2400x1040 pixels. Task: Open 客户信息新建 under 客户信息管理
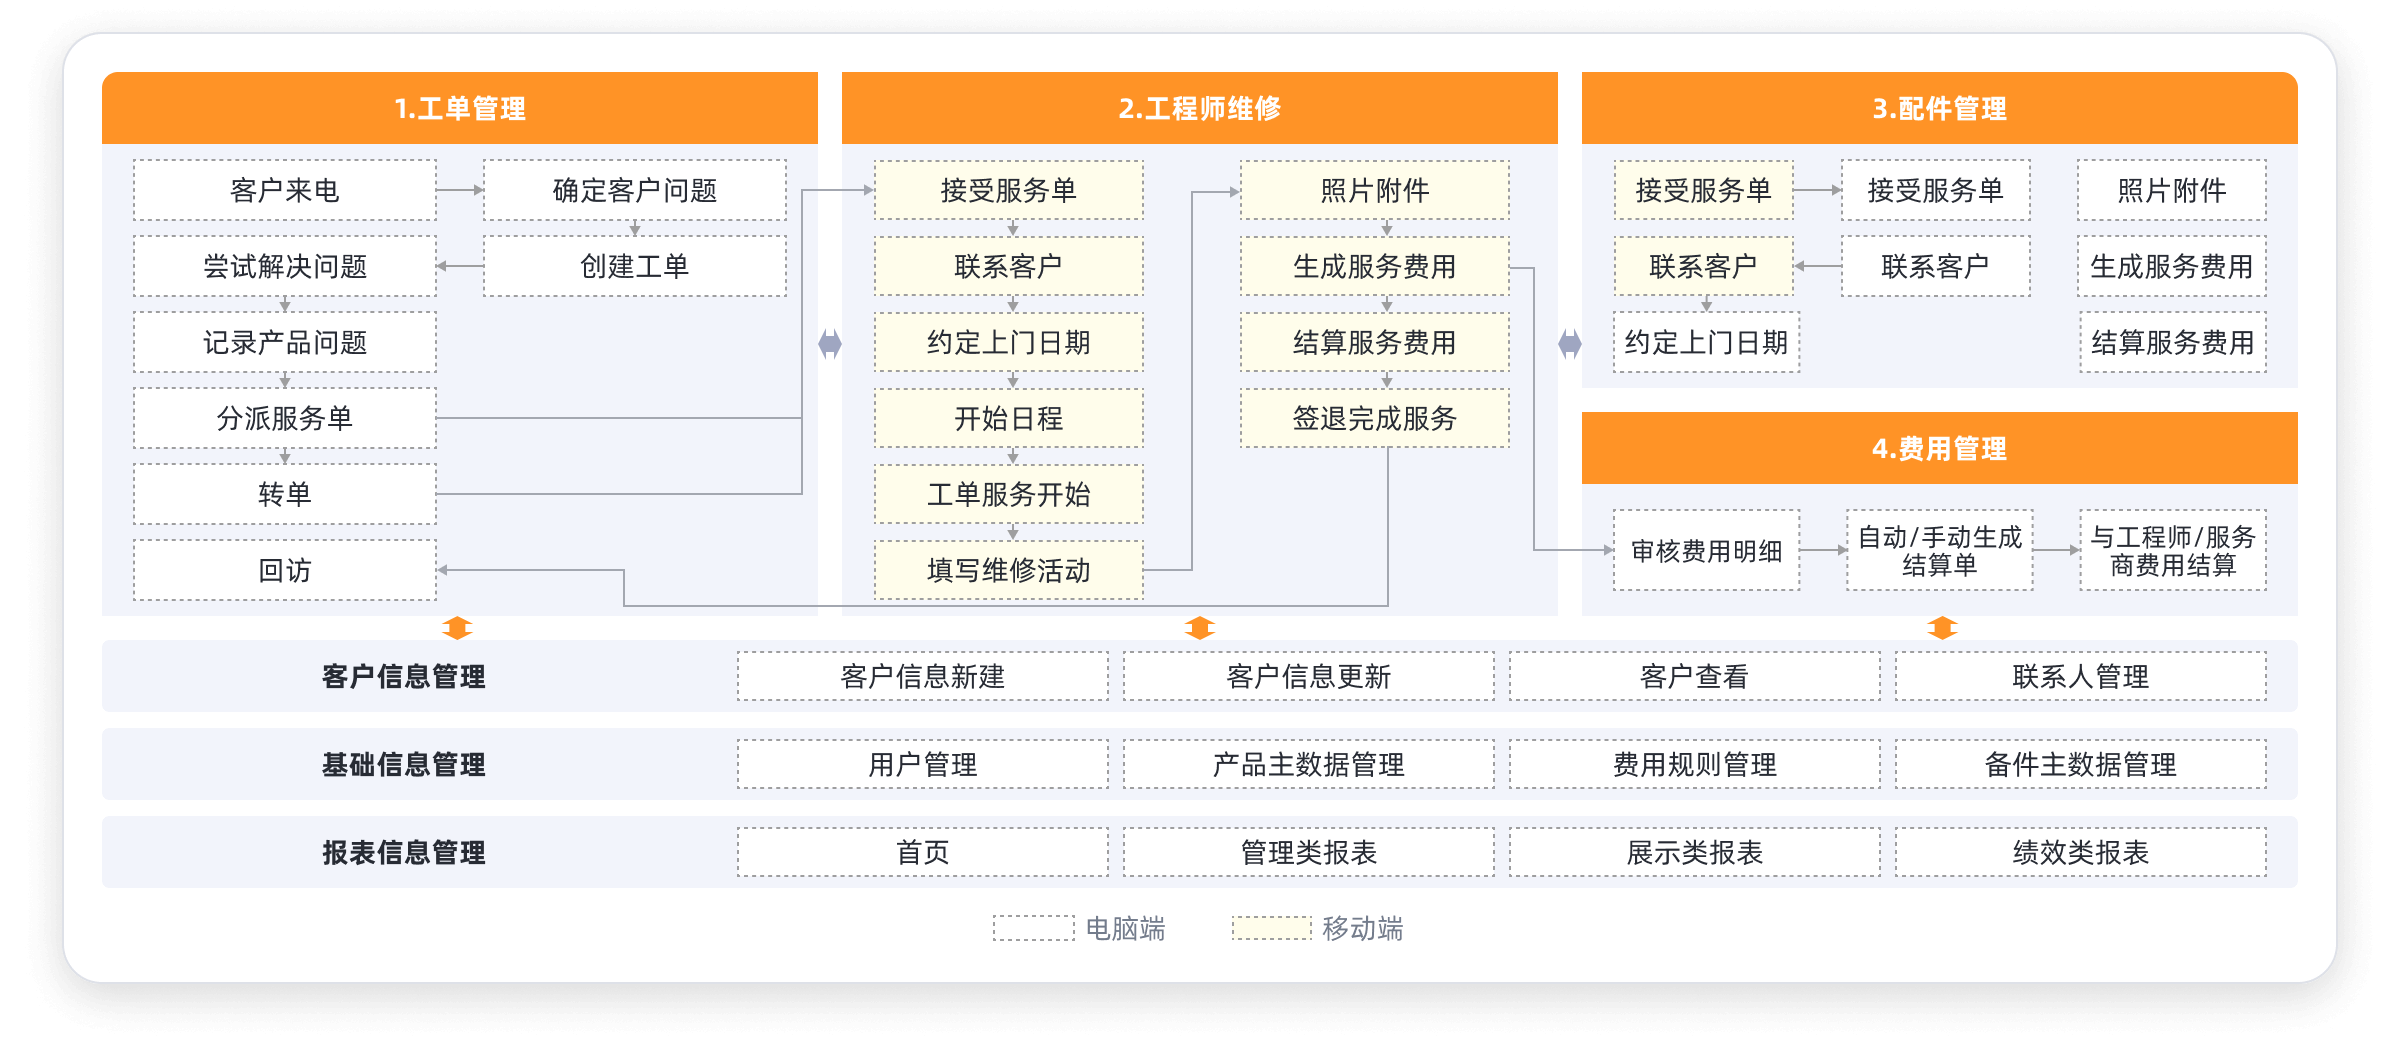pyautogui.click(x=922, y=675)
